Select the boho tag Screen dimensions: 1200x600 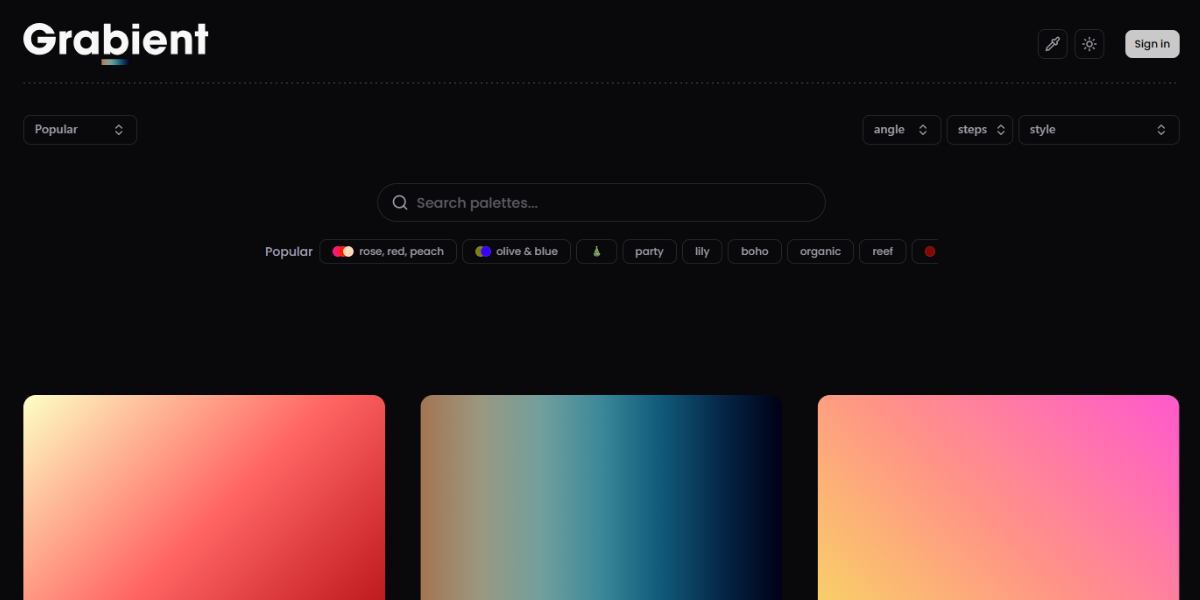(x=754, y=252)
